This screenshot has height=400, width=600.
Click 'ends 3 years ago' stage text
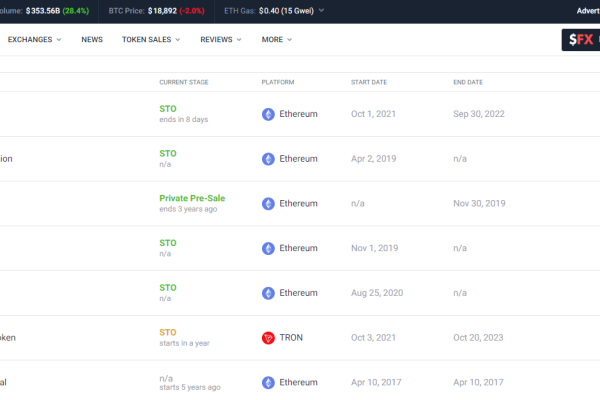(x=188, y=209)
